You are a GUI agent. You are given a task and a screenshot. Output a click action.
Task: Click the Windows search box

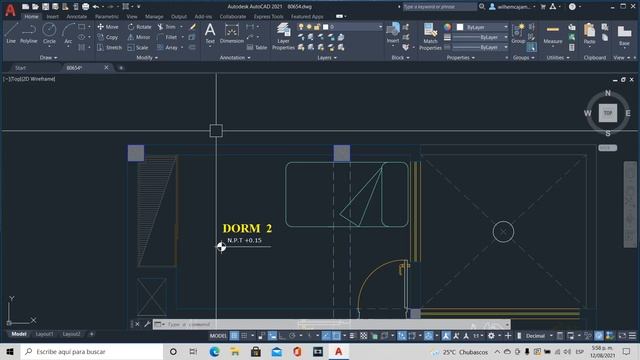(x=92, y=351)
